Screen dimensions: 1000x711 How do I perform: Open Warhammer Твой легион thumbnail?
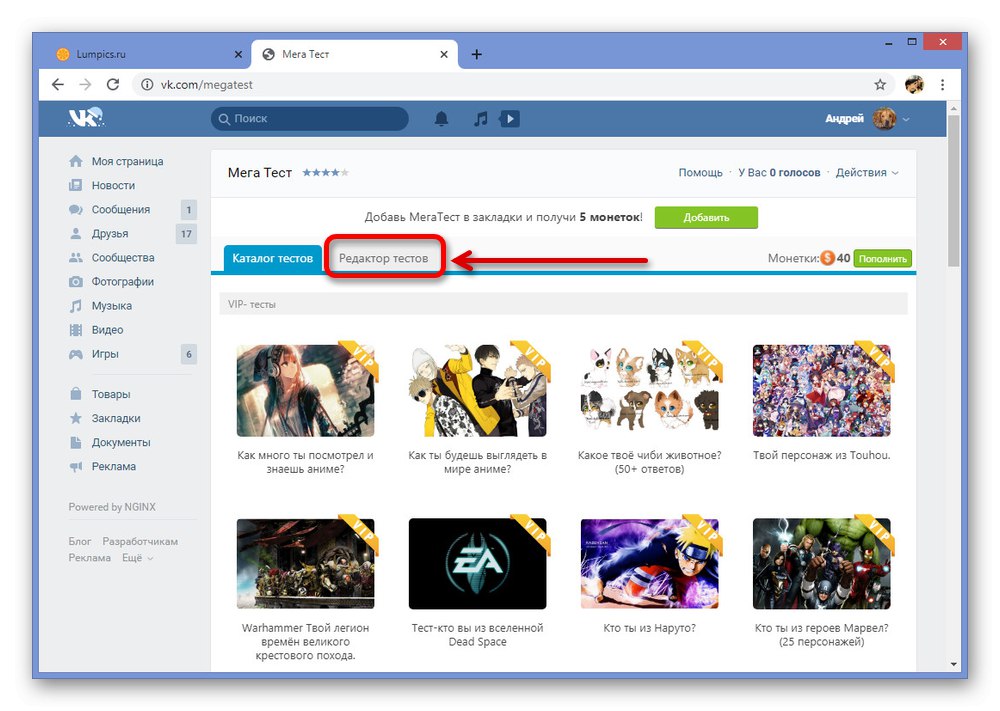pos(305,564)
